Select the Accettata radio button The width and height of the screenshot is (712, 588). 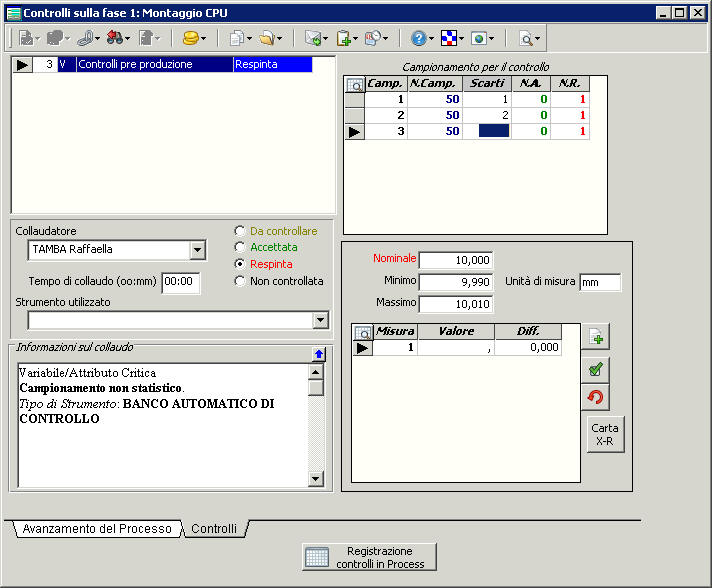click(239, 247)
